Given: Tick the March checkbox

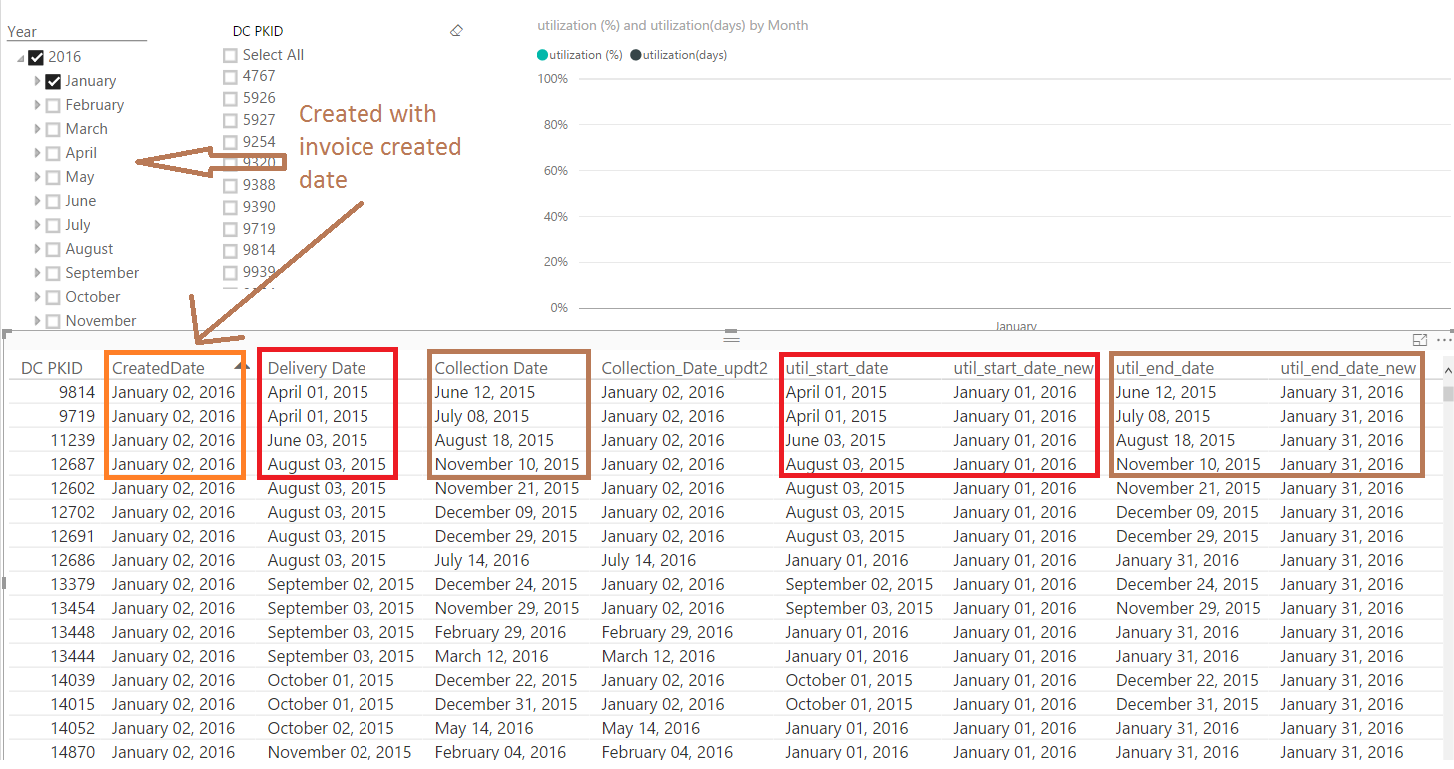Looking at the screenshot, I should (54, 129).
